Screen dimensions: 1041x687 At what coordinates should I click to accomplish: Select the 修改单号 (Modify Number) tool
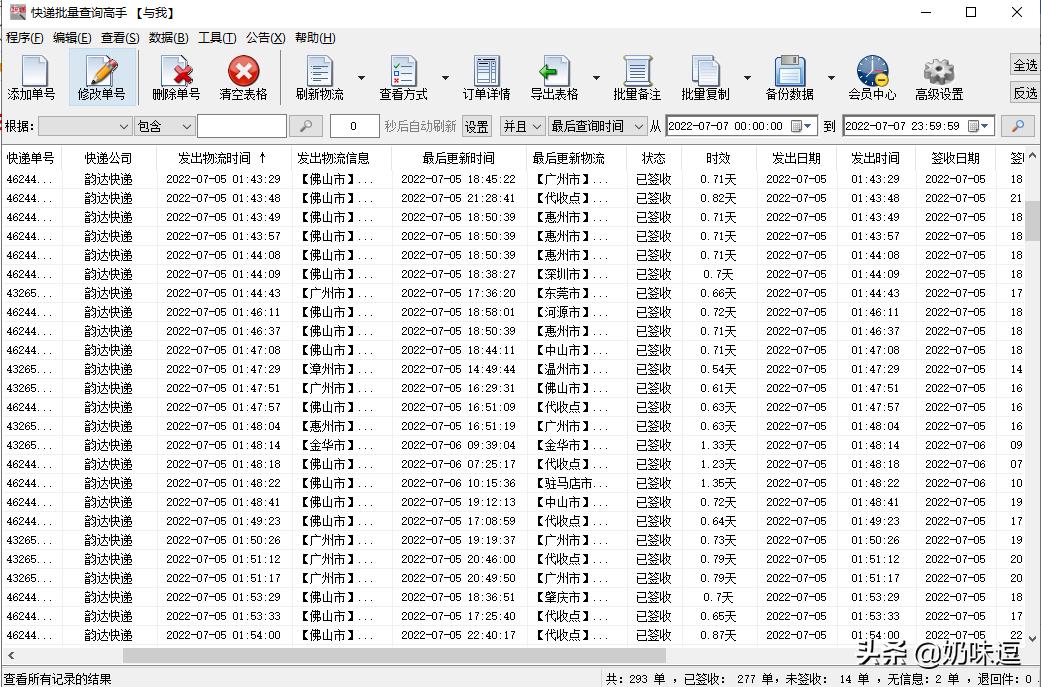[x=103, y=76]
